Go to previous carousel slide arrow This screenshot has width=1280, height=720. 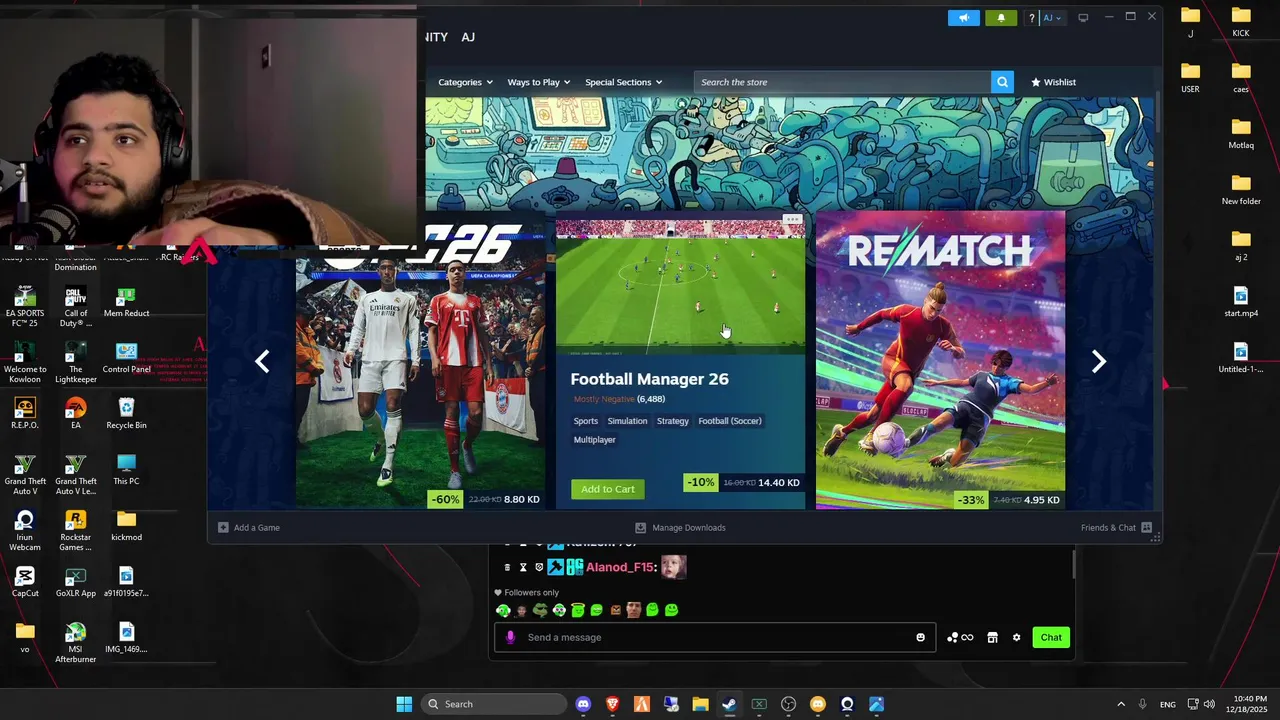tap(262, 362)
